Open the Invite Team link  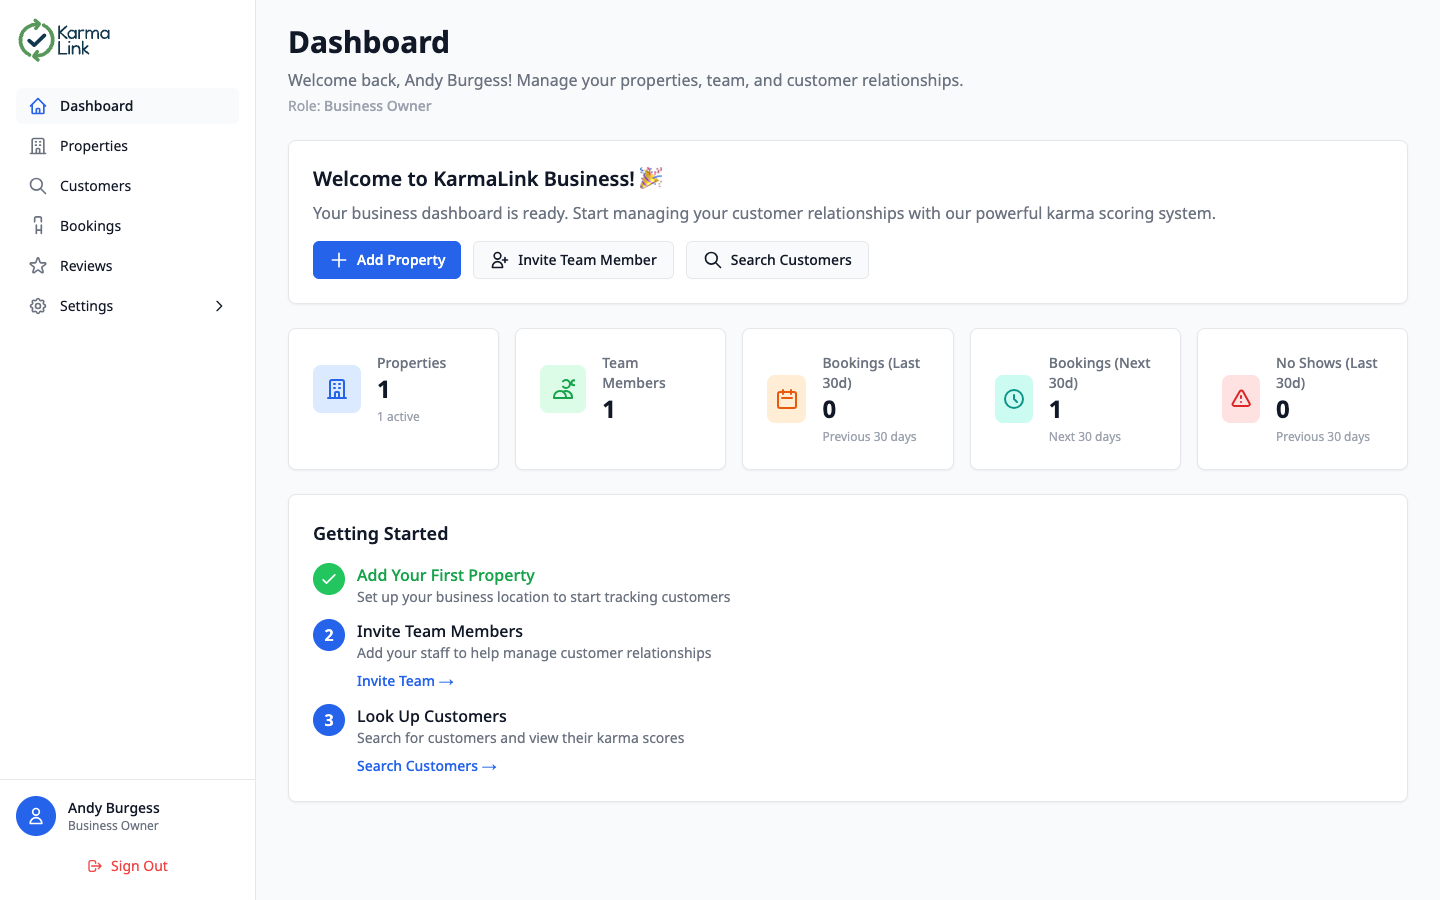point(405,681)
